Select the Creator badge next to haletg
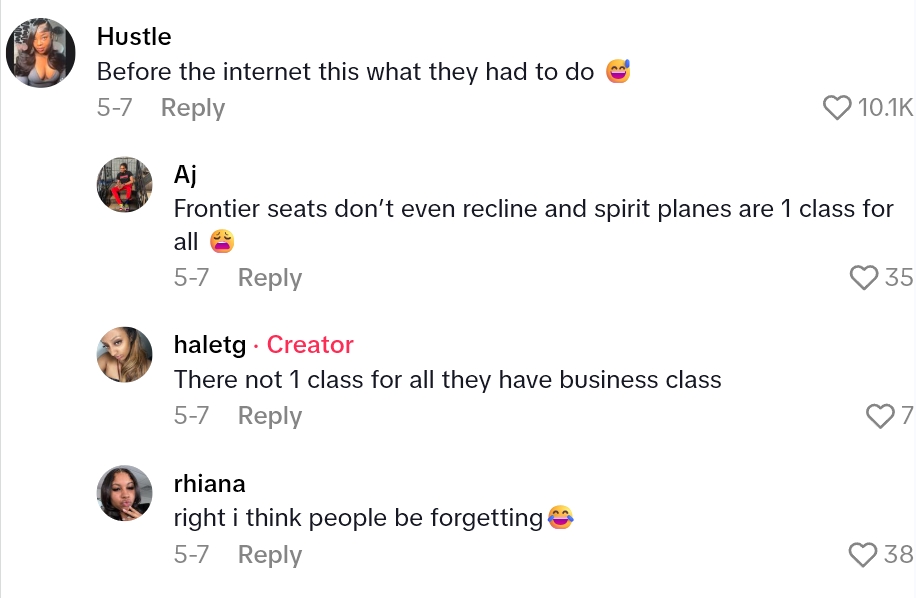The height and width of the screenshot is (598, 916). [x=310, y=345]
